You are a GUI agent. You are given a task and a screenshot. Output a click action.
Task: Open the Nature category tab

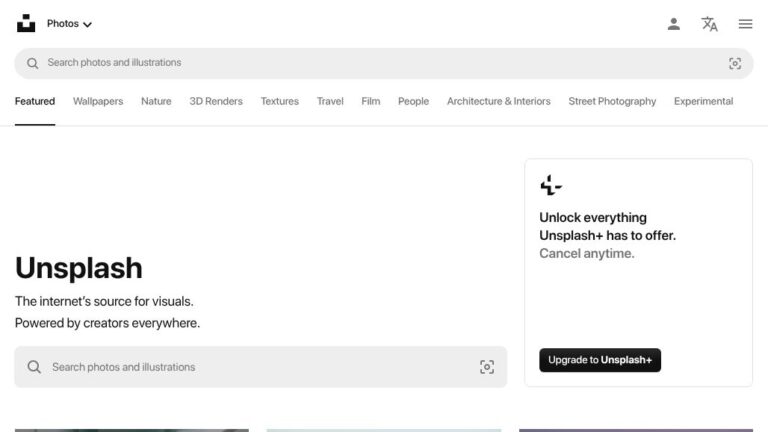coord(156,101)
